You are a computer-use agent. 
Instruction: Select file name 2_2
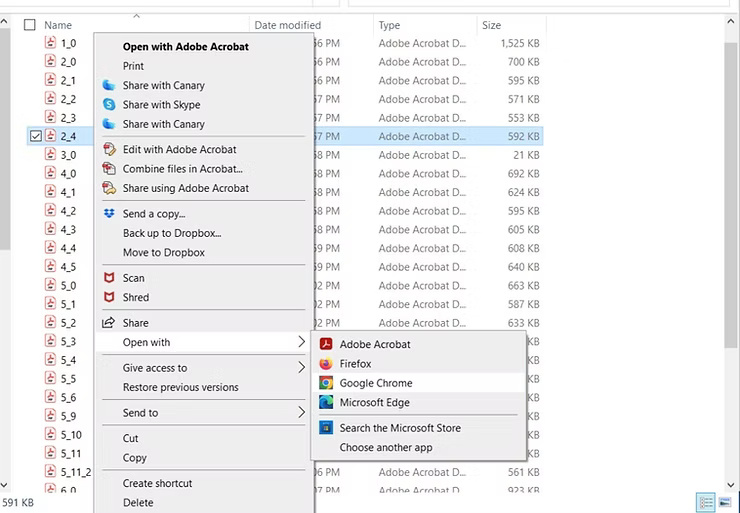(x=68, y=99)
